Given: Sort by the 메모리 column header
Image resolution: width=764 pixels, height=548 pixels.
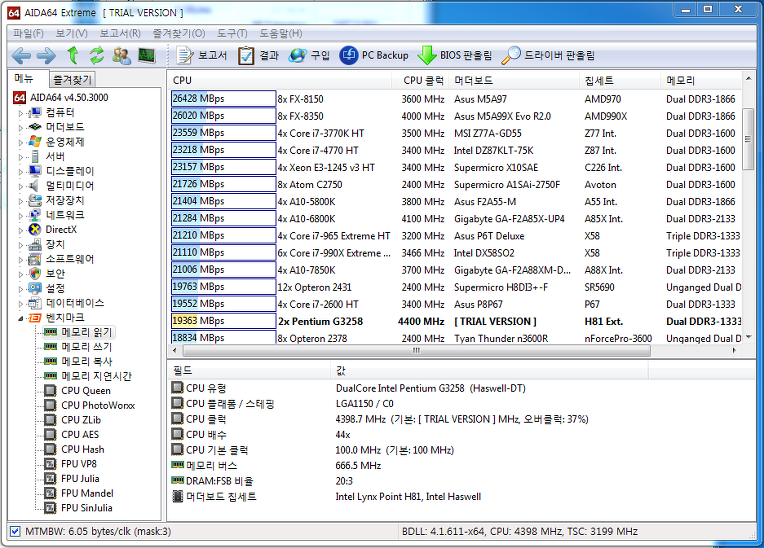Looking at the screenshot, I should point(702,80).
